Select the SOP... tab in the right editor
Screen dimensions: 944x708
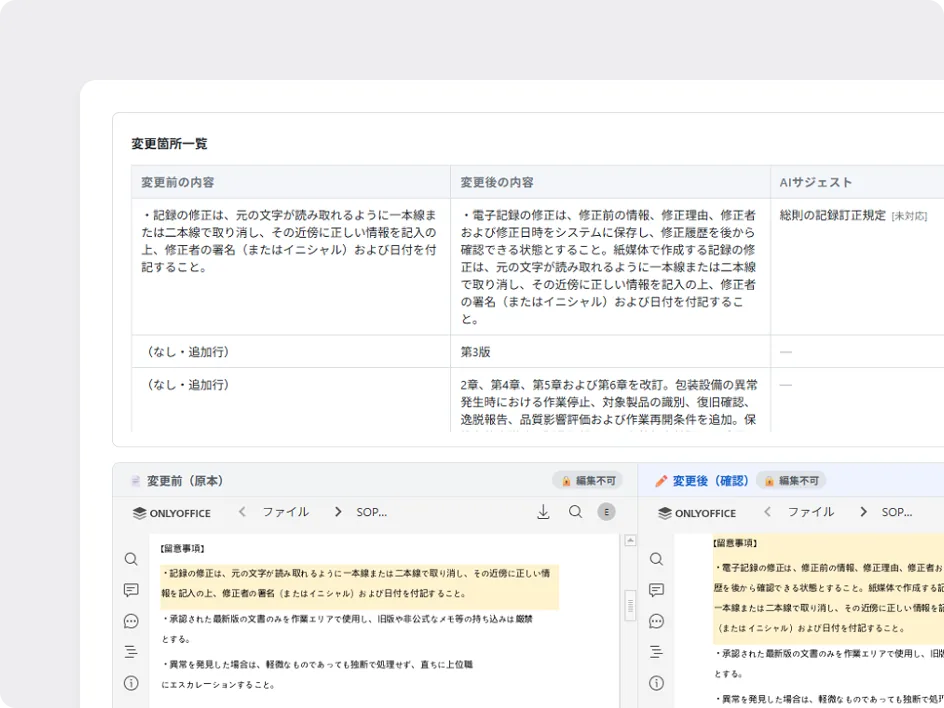click(x=897, y=512)
